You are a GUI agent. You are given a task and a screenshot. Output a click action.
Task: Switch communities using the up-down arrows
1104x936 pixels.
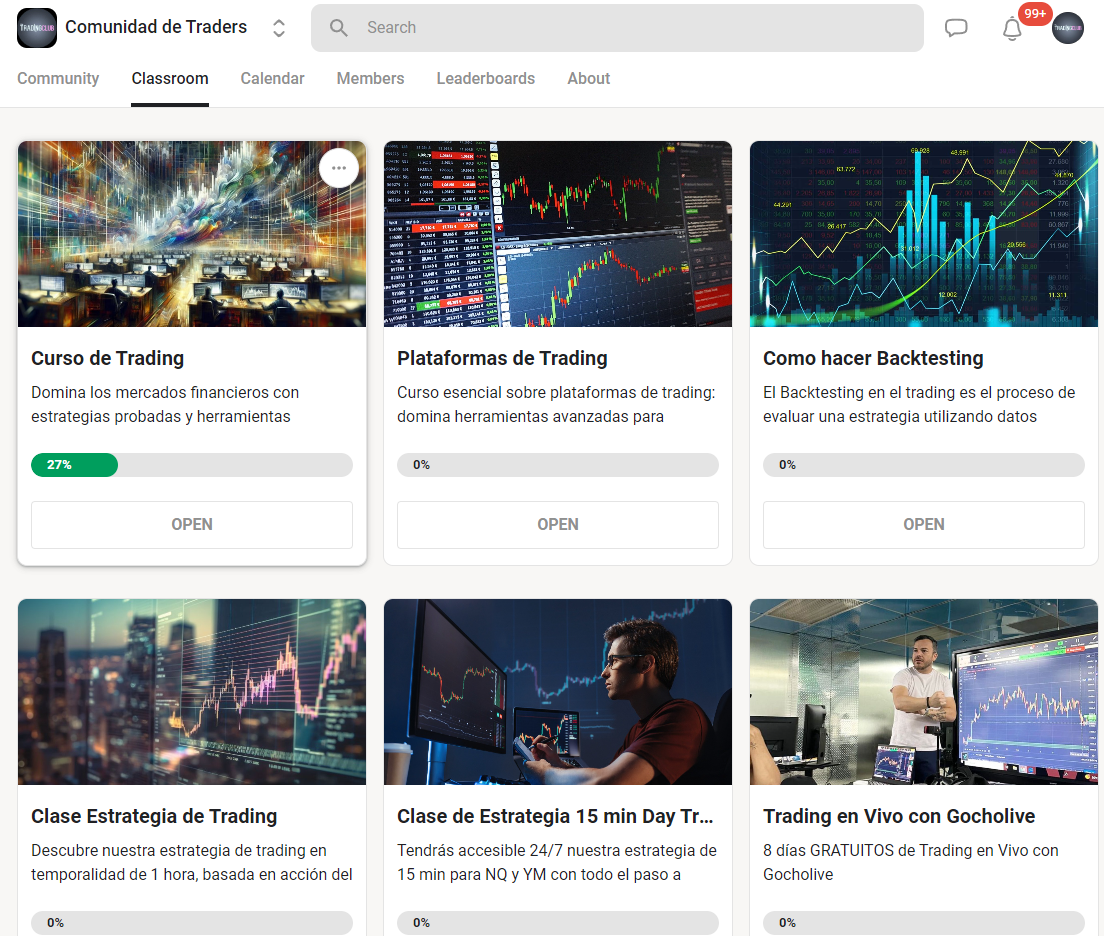point(278,28)
